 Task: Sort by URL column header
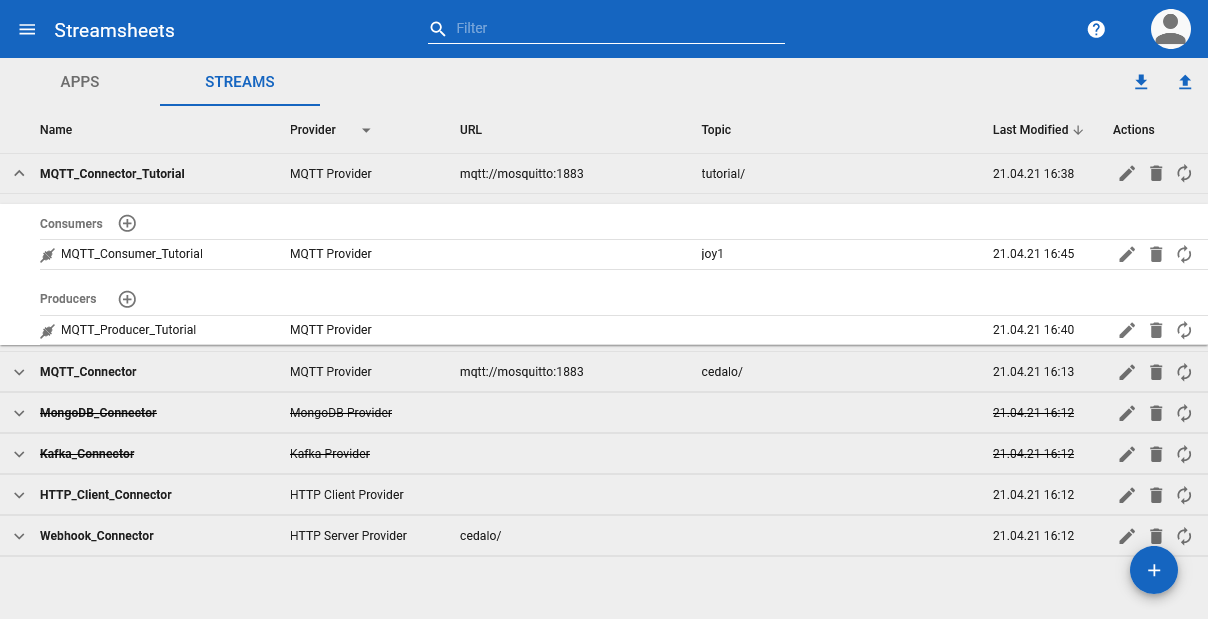point(471,130)
